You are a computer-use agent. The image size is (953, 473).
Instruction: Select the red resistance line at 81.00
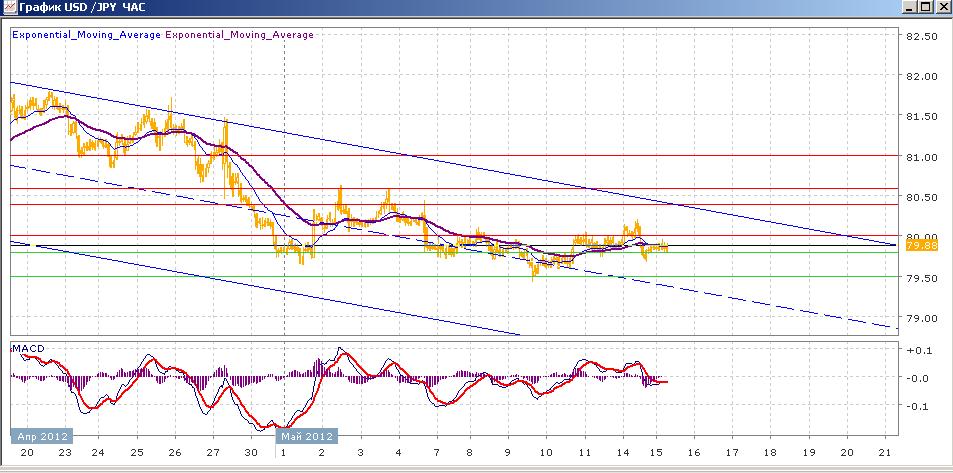coord(453,156)
